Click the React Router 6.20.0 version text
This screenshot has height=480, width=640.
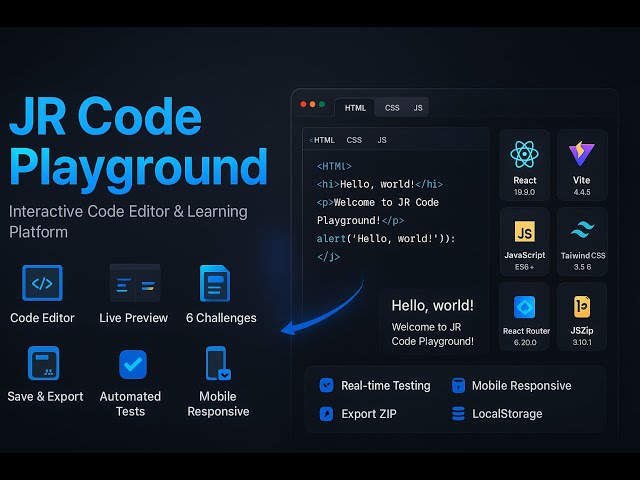point(525,342)
